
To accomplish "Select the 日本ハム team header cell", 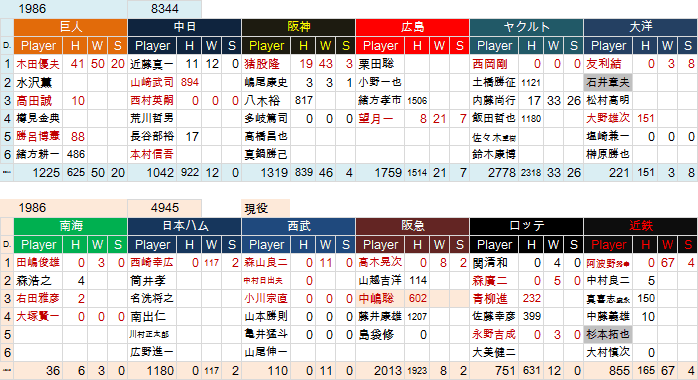I will 185,226.
